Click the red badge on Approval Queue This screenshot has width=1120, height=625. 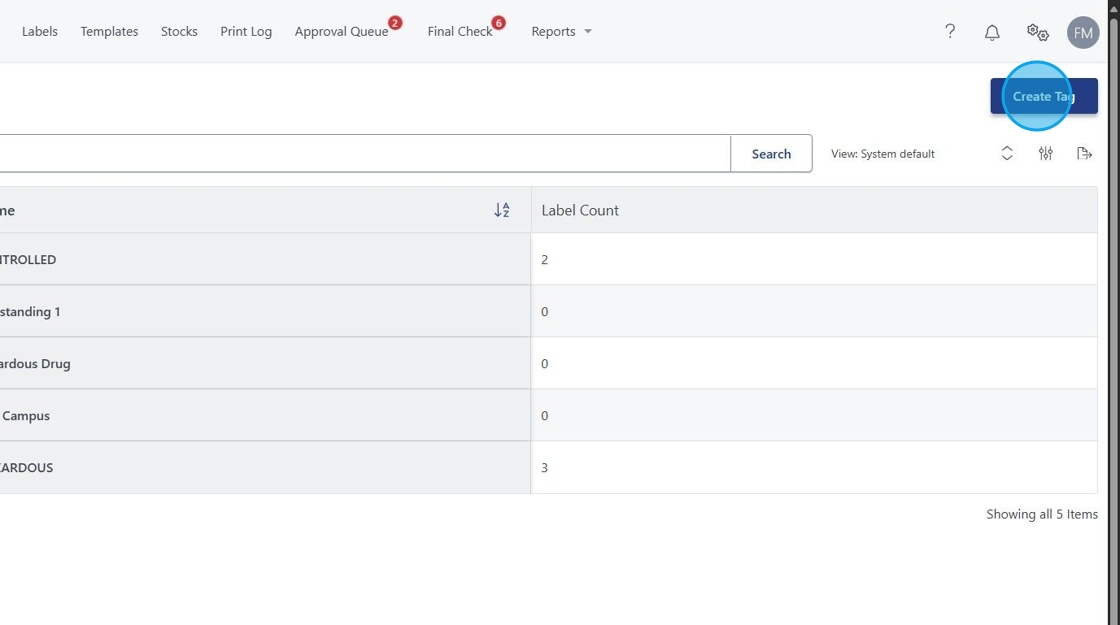click(x=395, y=23)
